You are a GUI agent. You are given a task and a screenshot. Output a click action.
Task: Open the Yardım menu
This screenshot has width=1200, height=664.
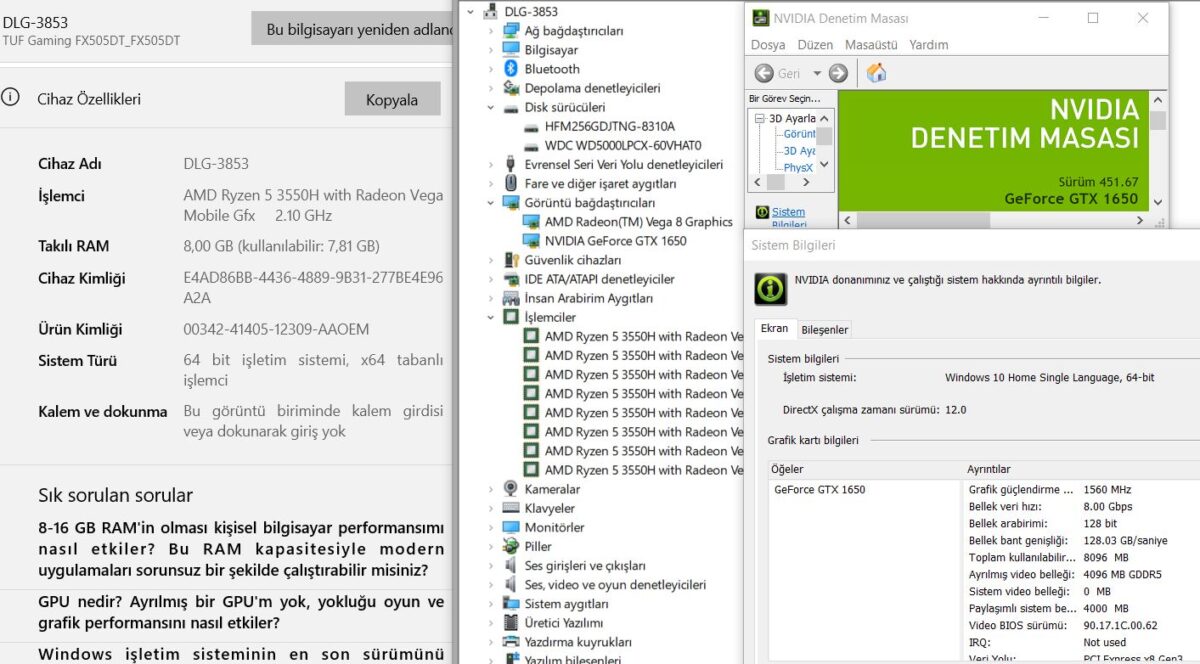pyautogui.click(x=928, y=45)
